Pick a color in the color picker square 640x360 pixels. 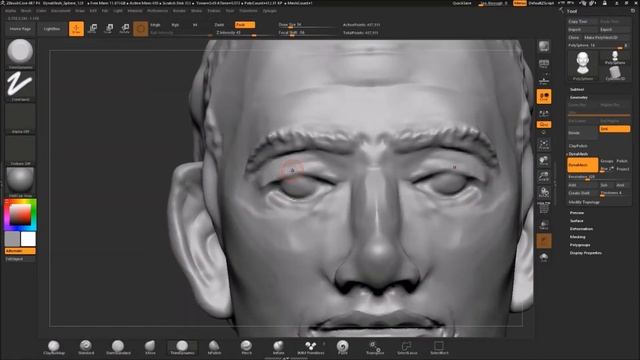(20, 214)
